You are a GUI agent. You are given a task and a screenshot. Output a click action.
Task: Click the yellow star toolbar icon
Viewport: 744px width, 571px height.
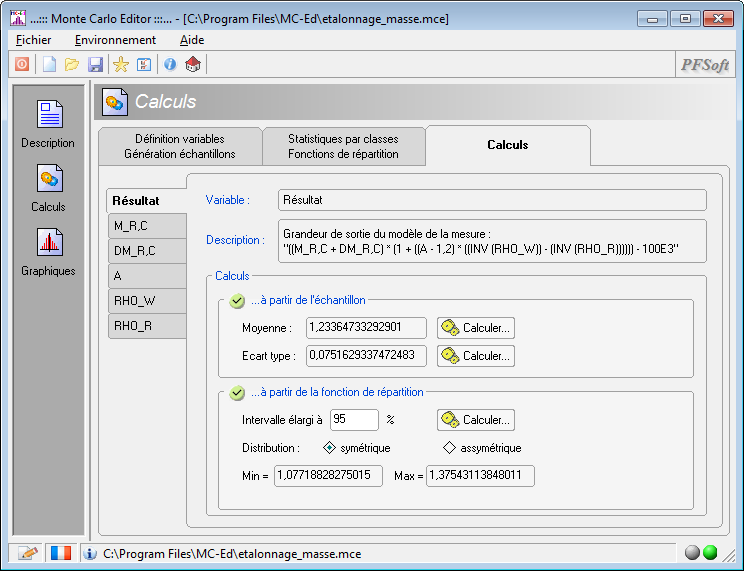coord(121,64)
